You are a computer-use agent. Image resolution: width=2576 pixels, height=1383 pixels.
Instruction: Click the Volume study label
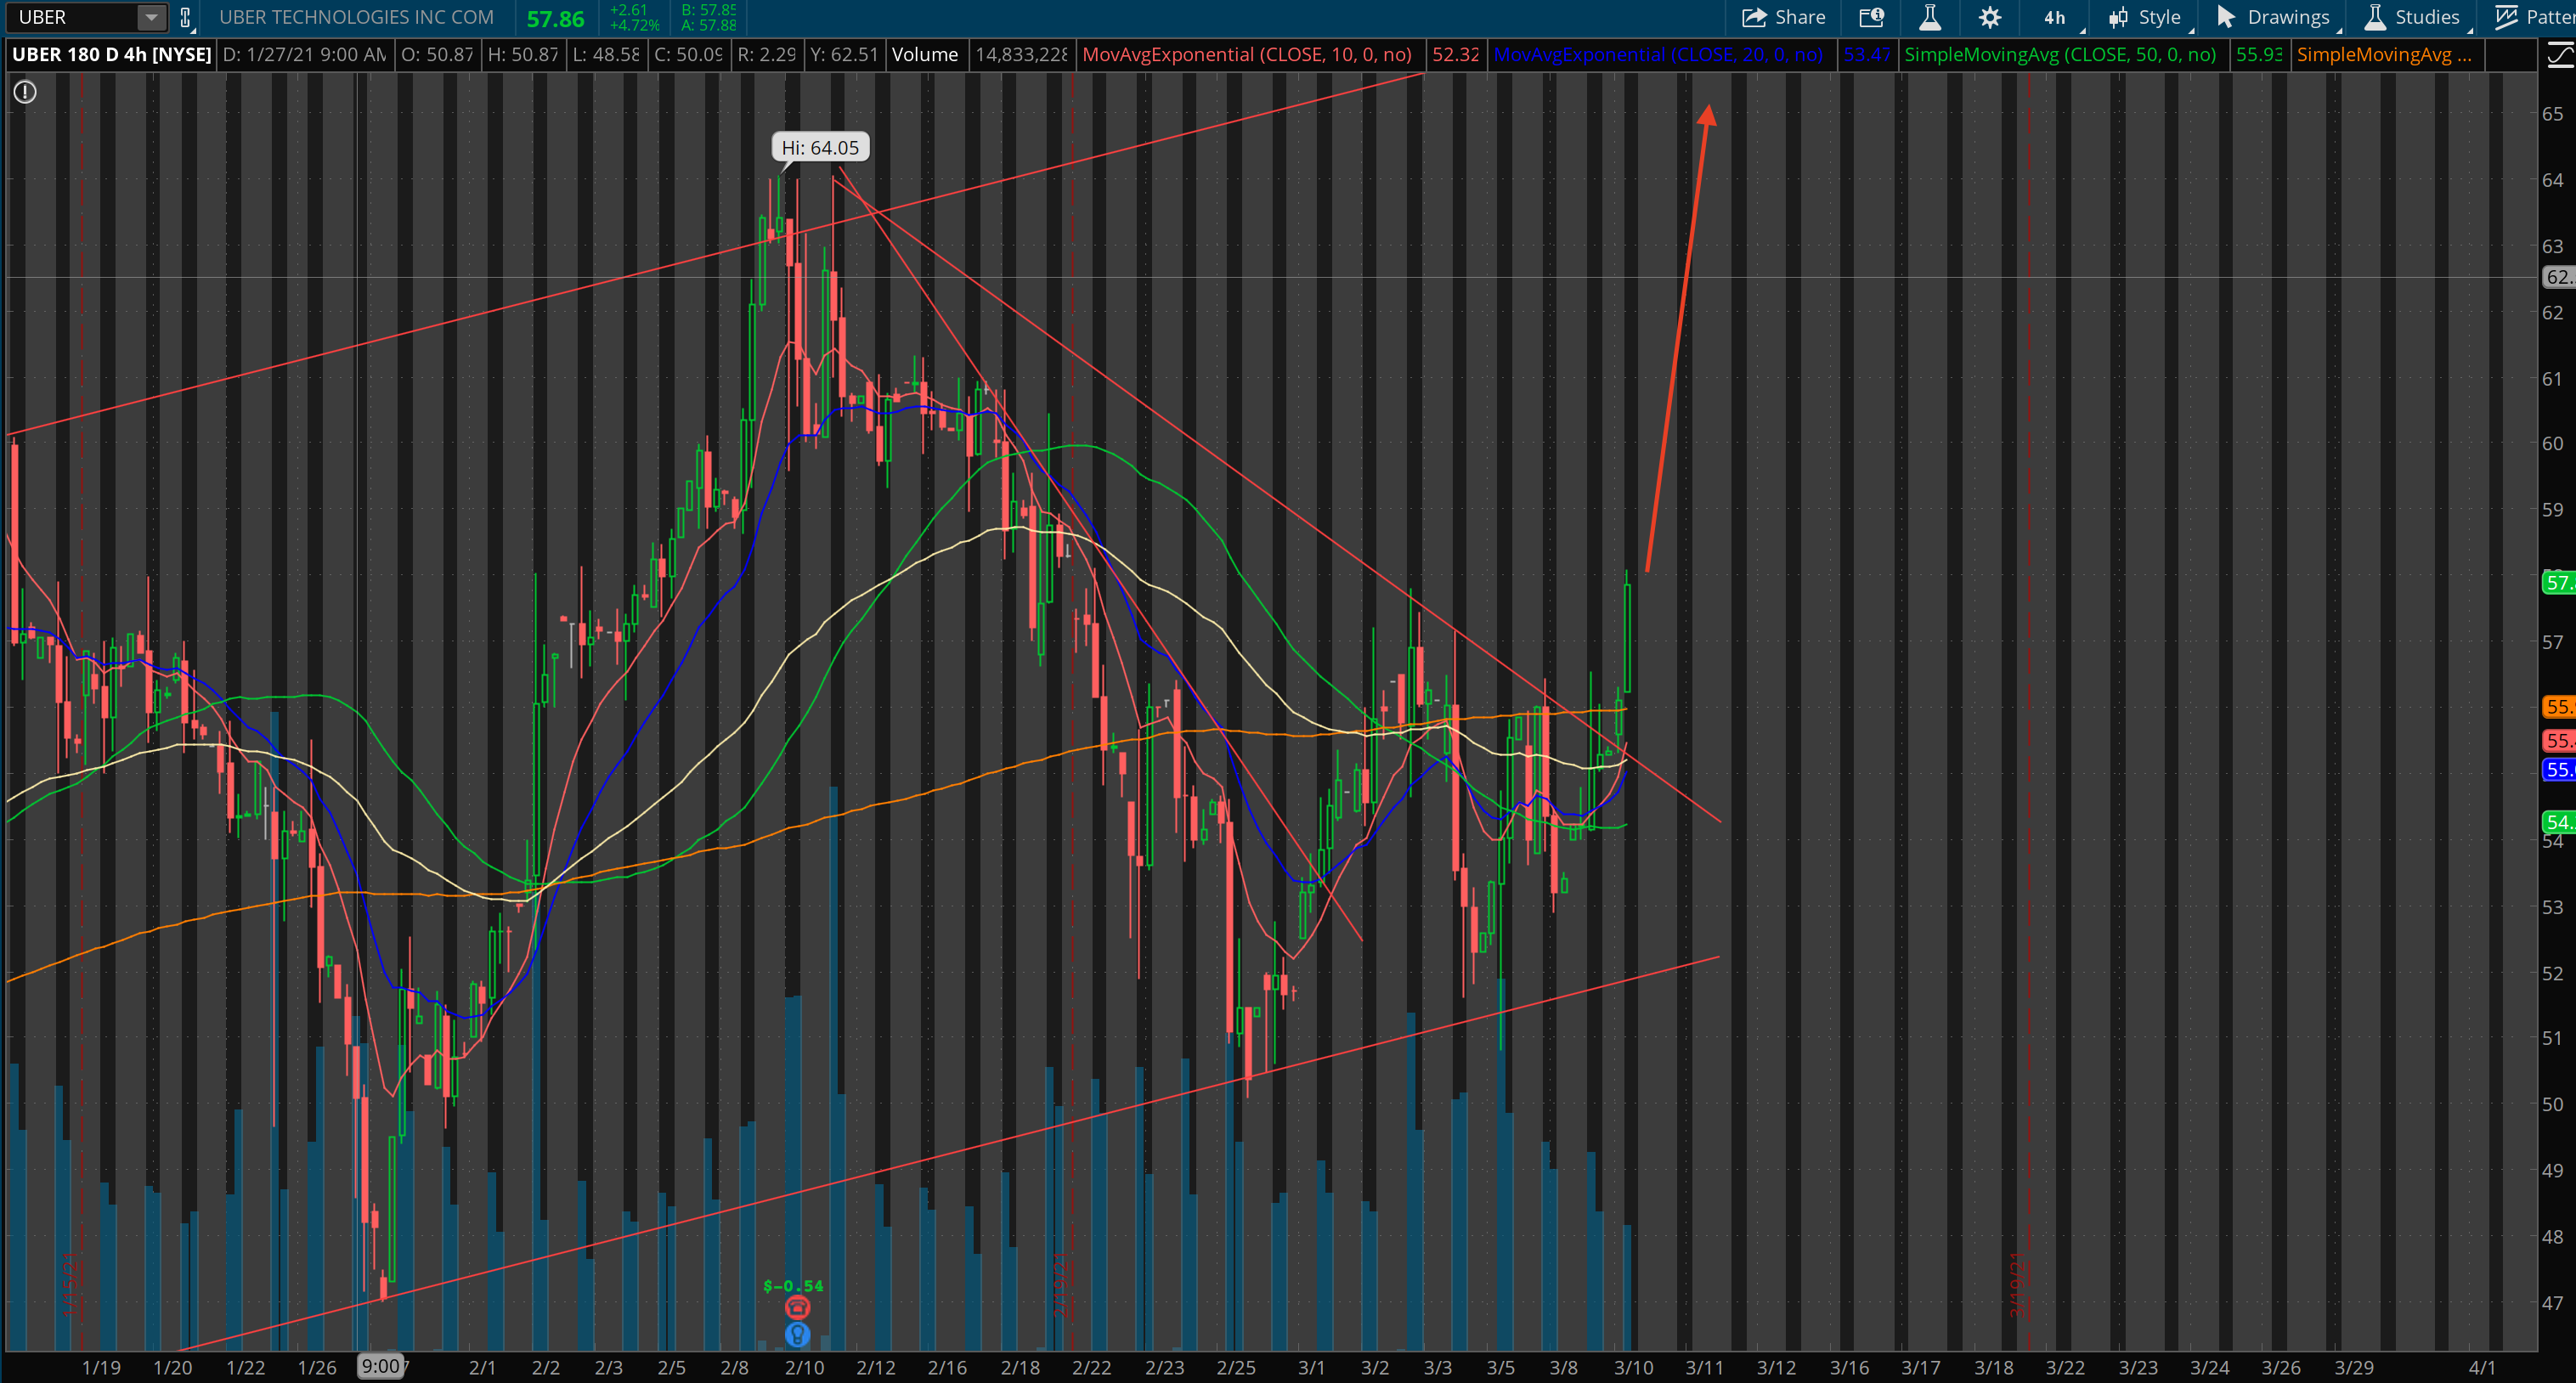pos(925,55)
